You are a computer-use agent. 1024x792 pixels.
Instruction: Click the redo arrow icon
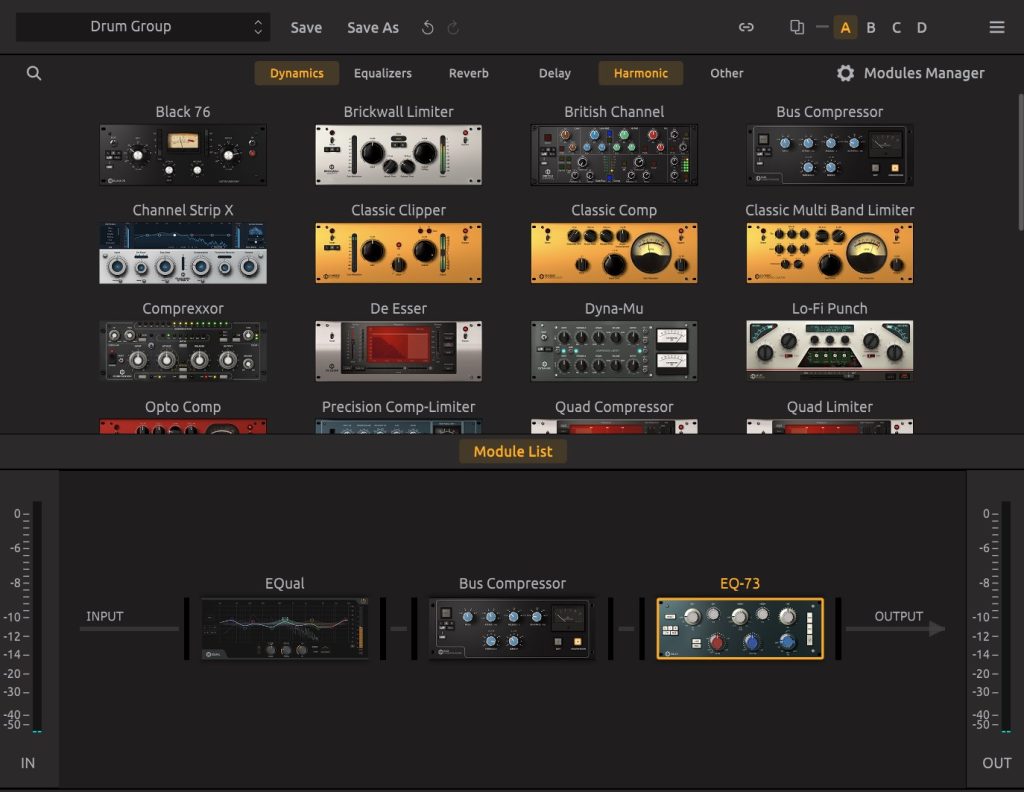click(x=453, y=28)
